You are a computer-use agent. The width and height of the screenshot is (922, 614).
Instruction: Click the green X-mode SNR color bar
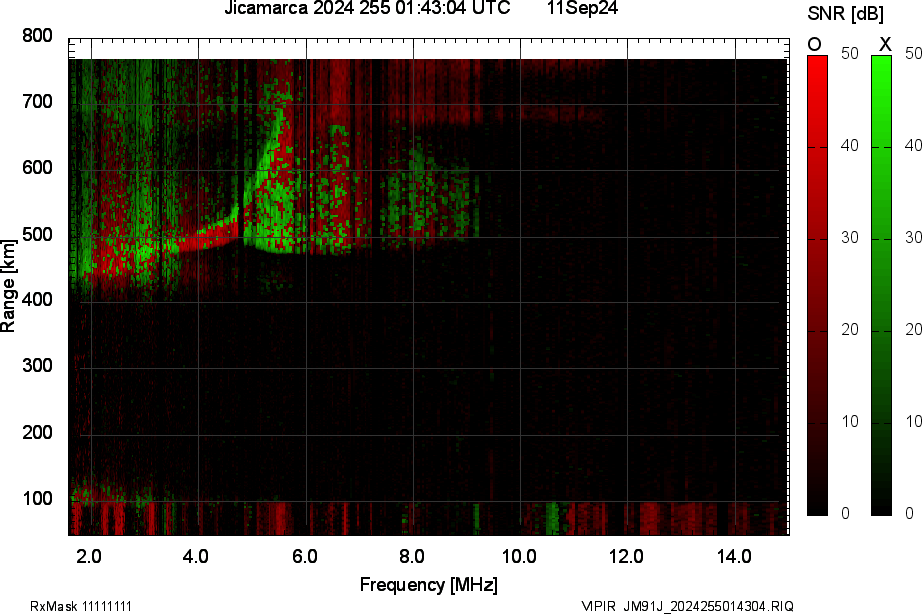[881, 285]
